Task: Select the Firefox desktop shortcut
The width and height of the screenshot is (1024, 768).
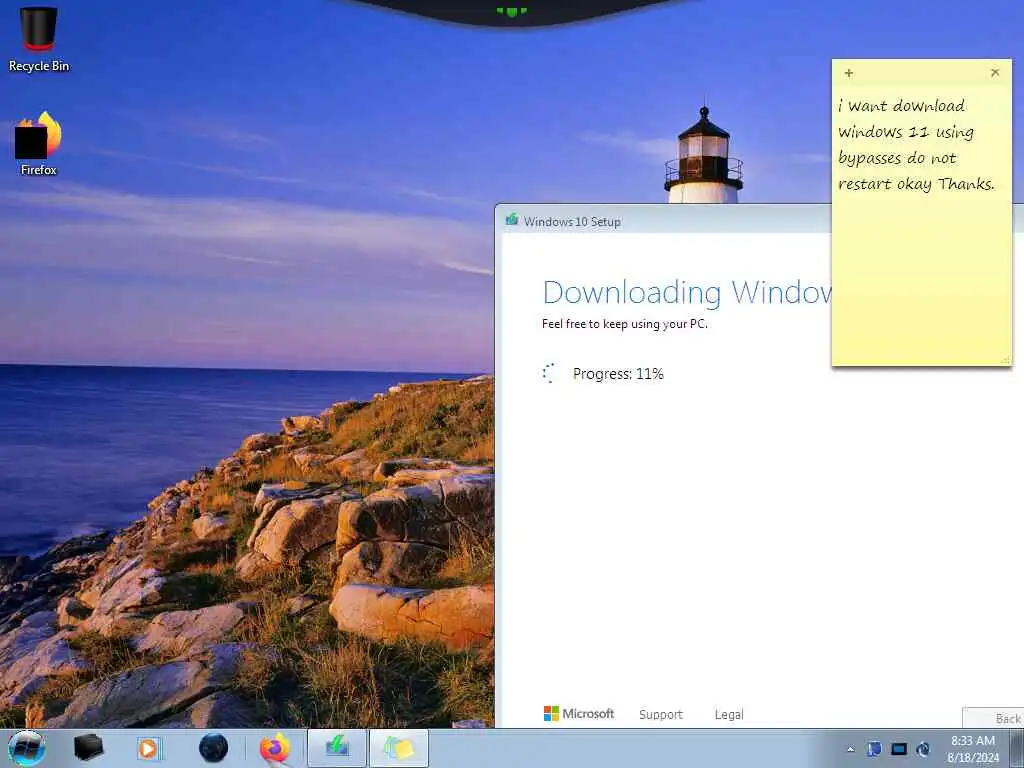Action: pos(39,144)
